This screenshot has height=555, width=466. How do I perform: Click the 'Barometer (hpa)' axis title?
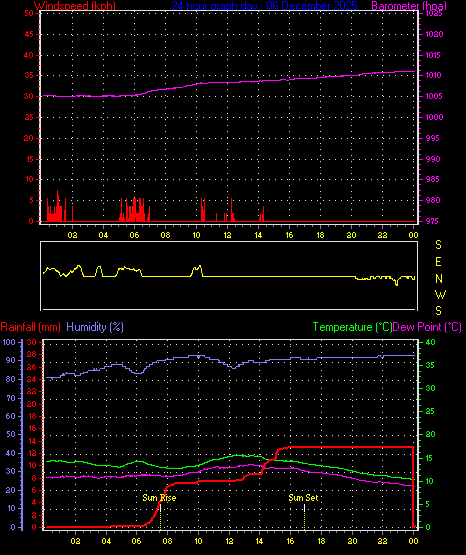coord(409,6)
